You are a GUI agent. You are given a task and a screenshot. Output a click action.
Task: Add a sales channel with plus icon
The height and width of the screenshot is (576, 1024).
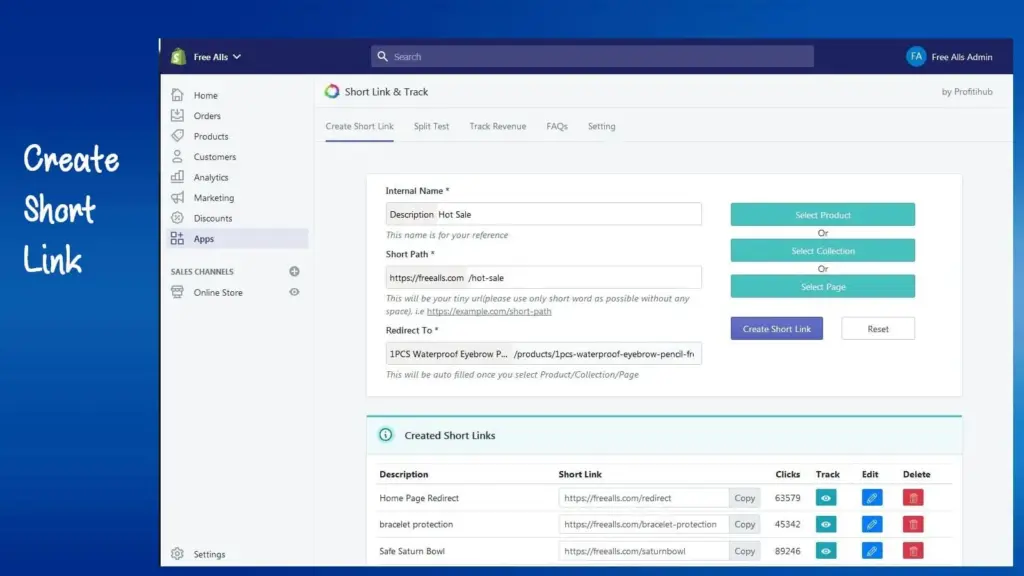point(295,271)
